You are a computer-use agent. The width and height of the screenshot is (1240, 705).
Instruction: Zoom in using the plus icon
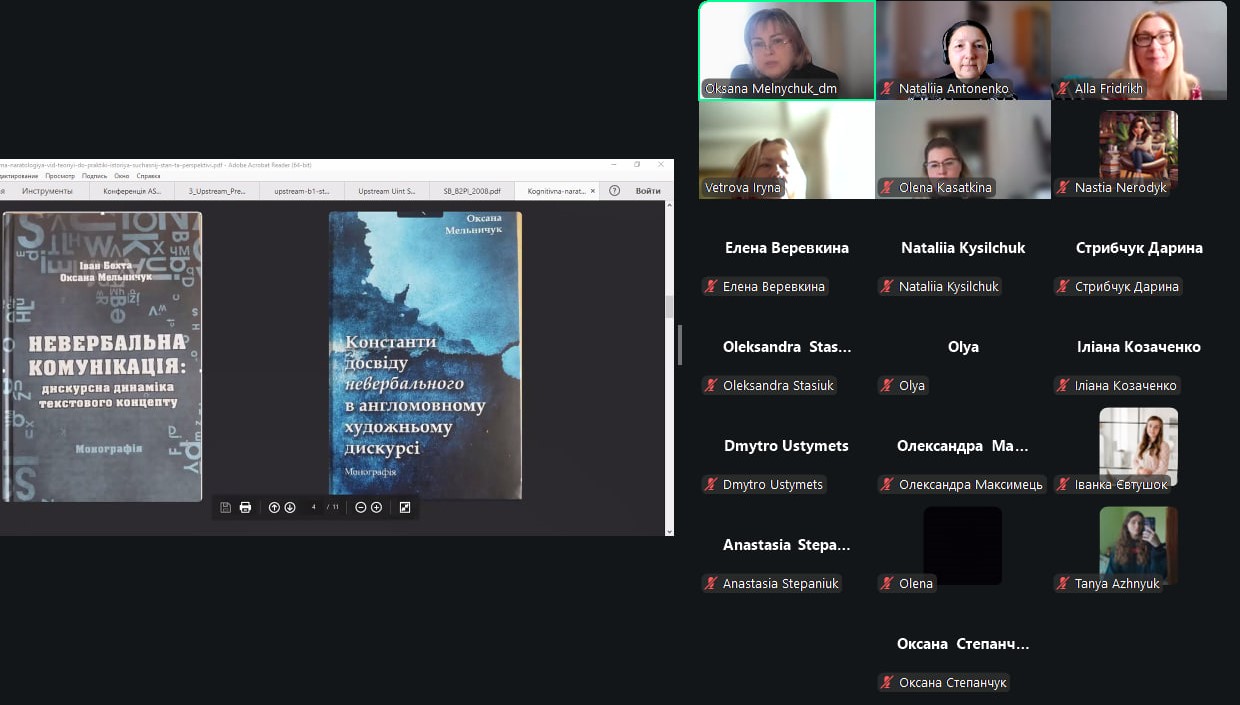coord(377,507)
